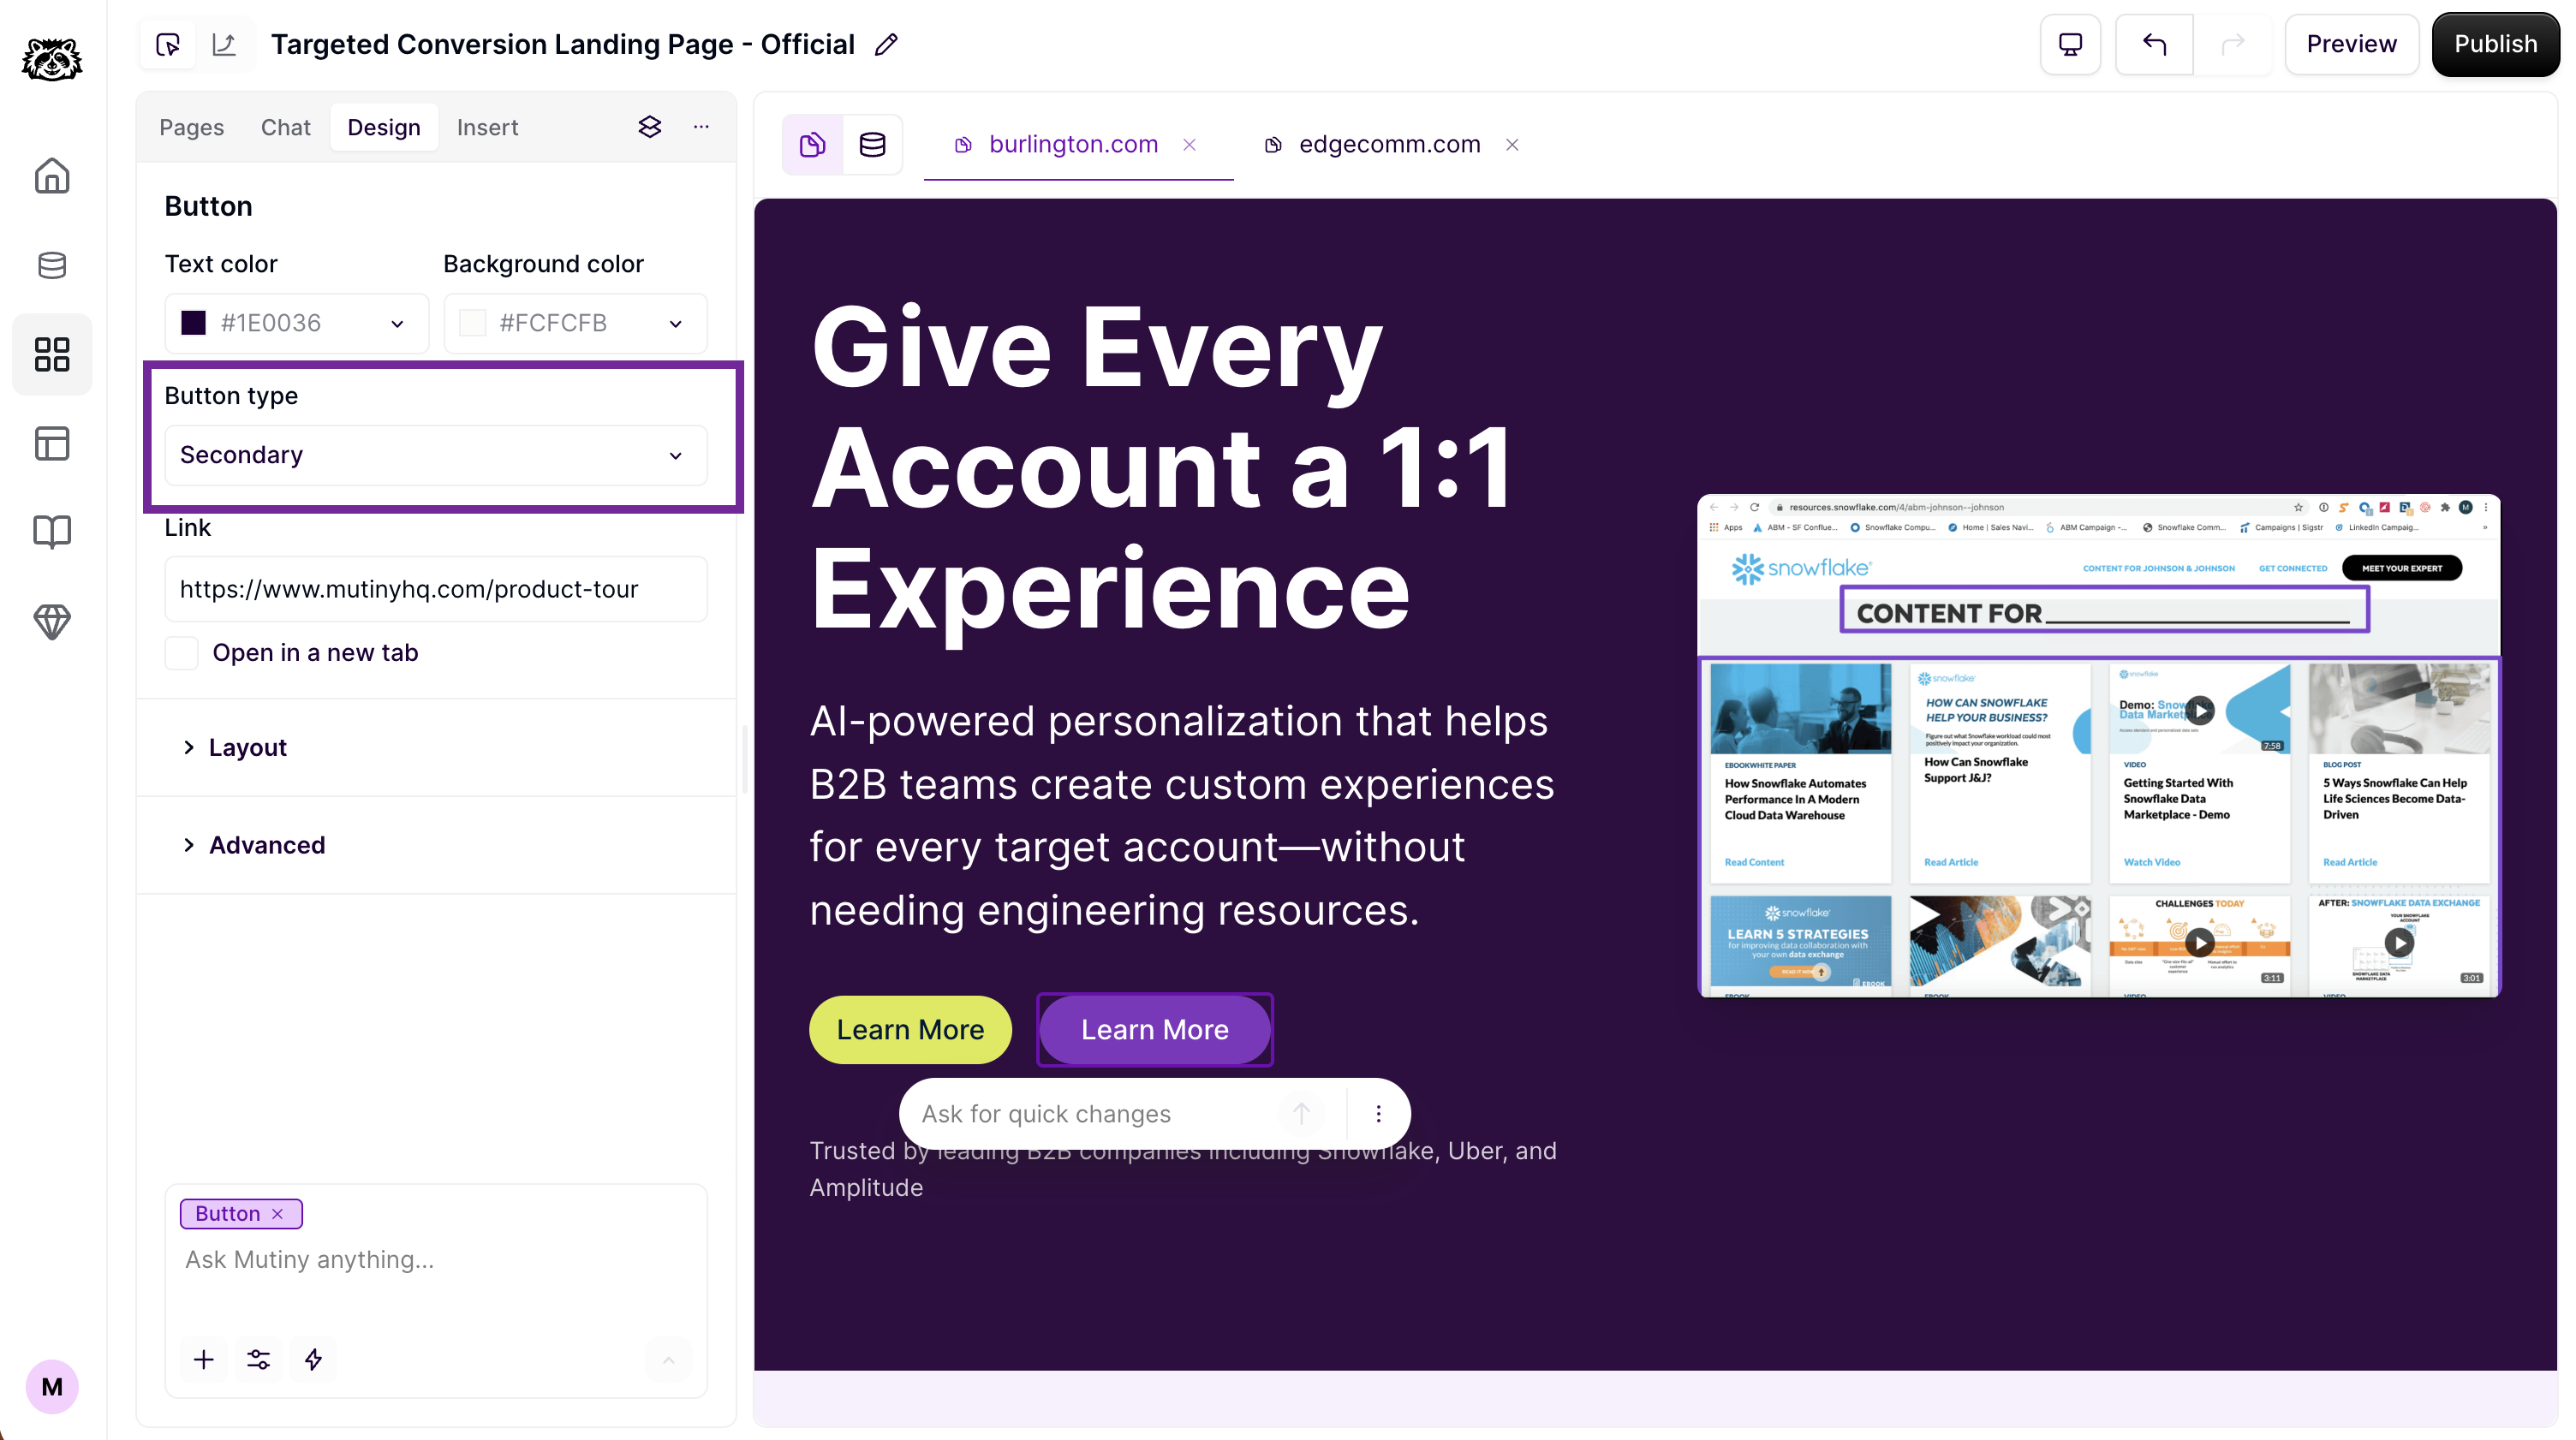
Task: Click the undo arrow in top toolbar
Action: tap(2154, 44)
